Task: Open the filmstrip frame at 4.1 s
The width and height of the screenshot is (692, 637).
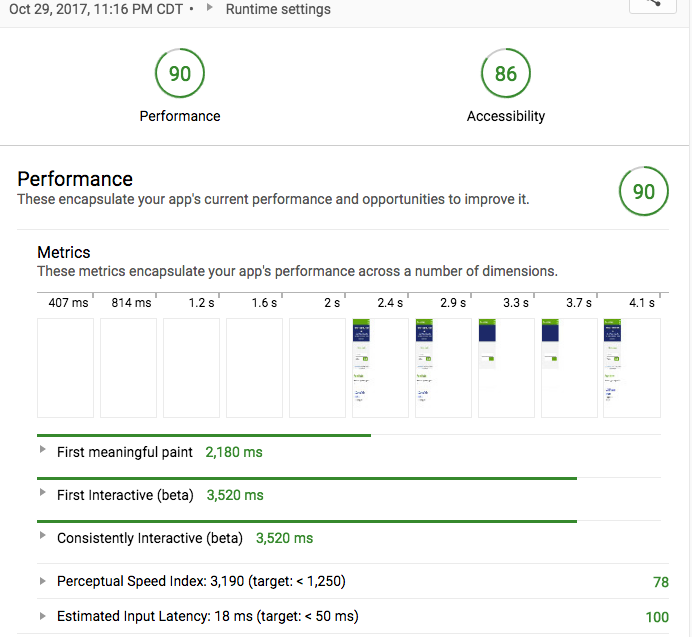Action: (632, 367)
